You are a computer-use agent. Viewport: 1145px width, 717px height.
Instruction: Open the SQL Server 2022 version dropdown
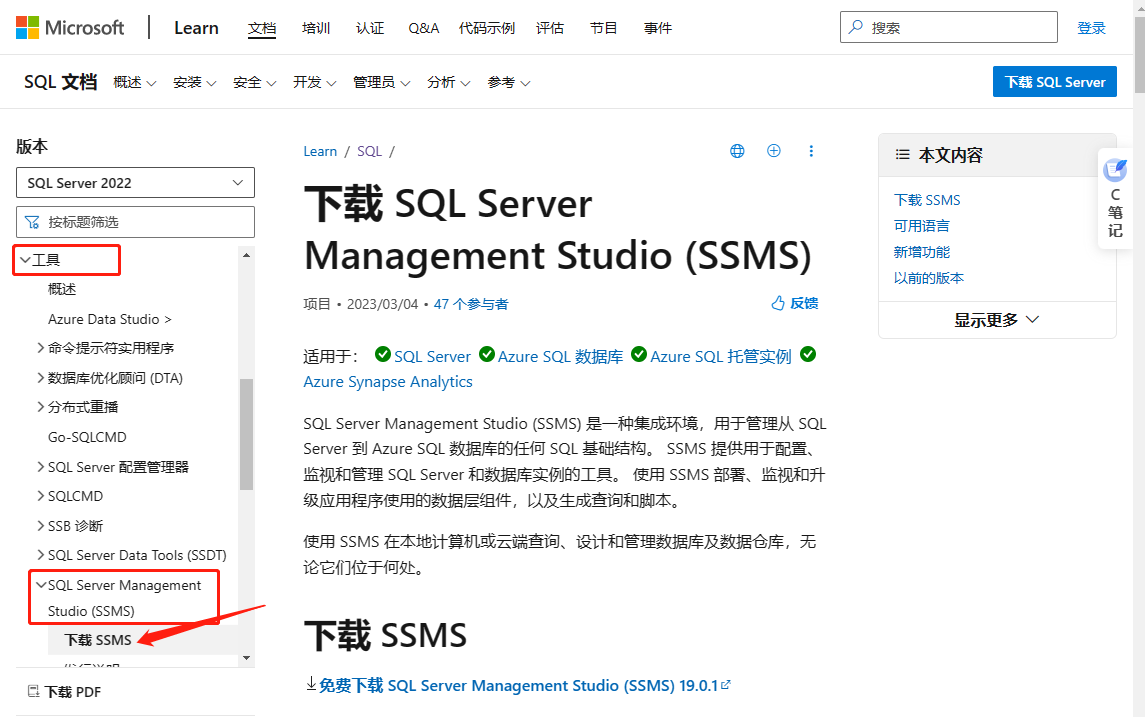click(x=134, y=182)
